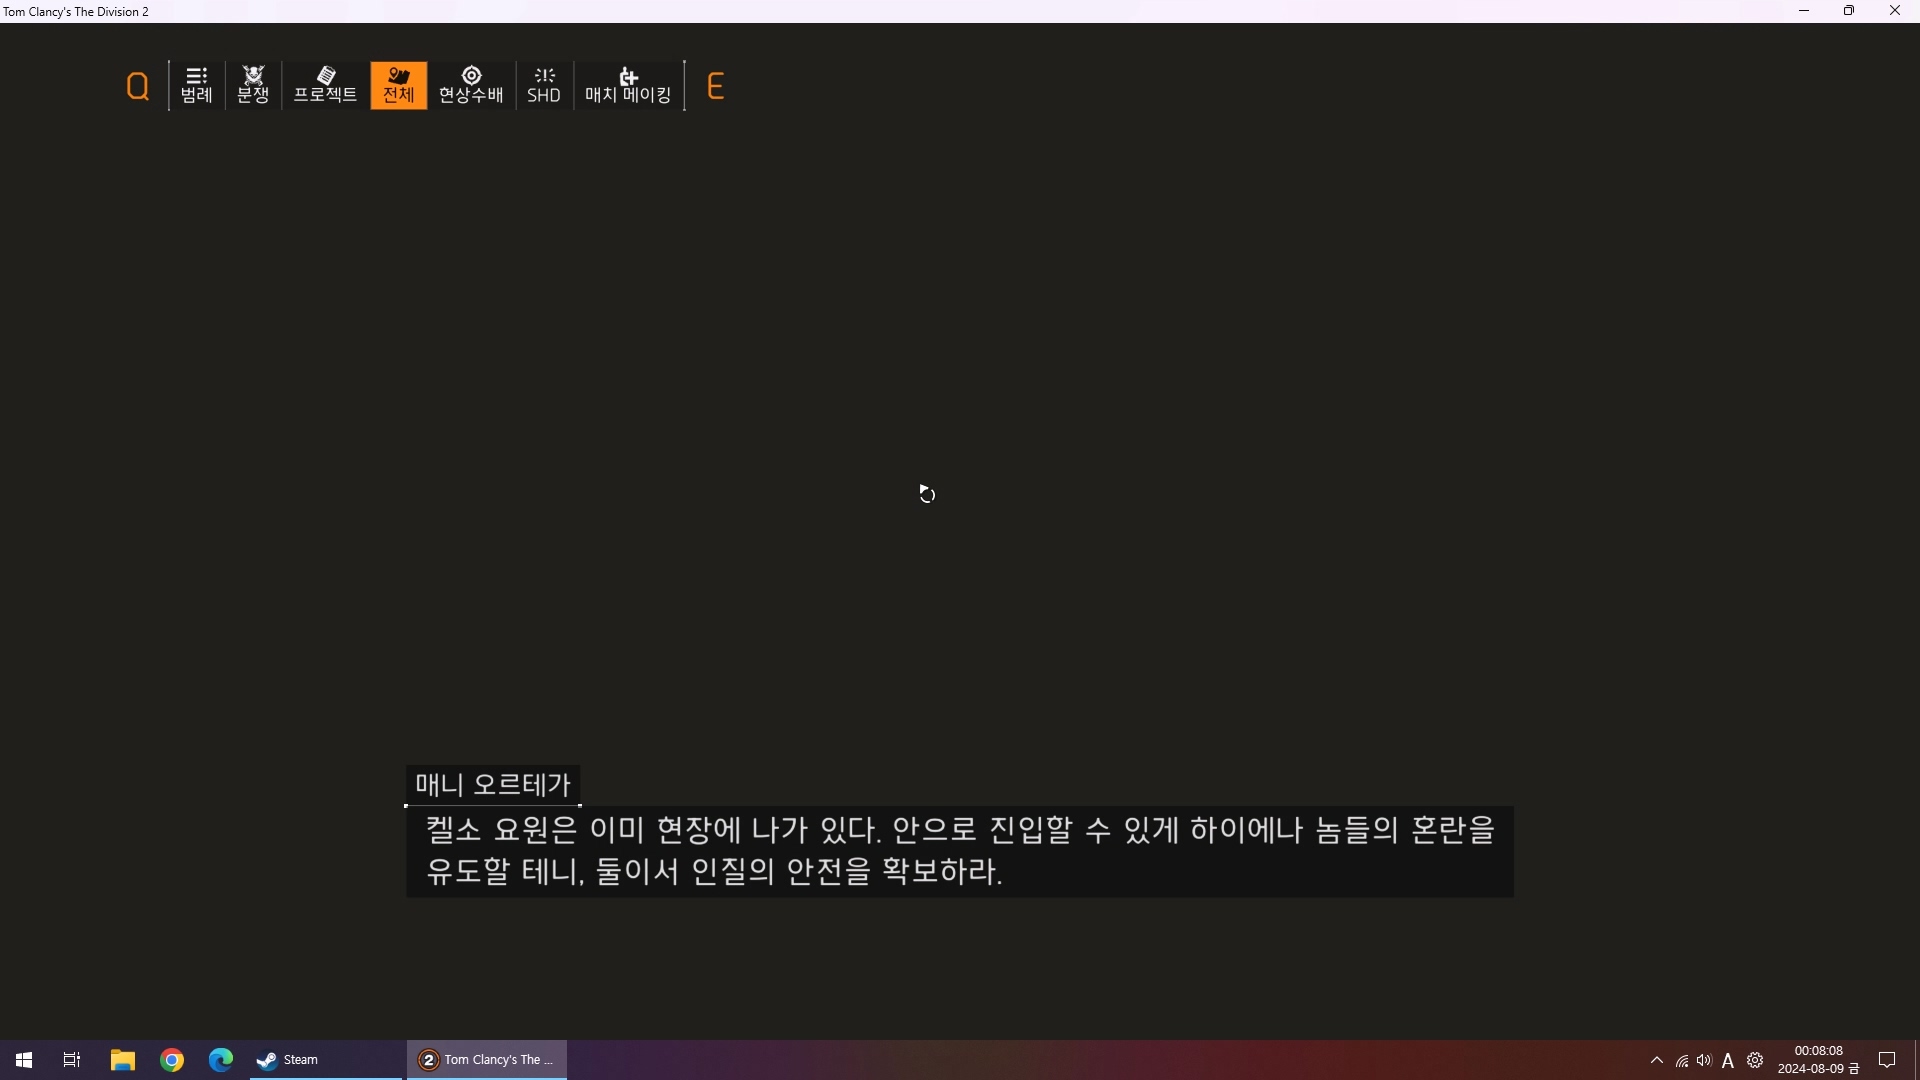This screenshot has height=1080, width=1920.
Task: Click the 매니 오르테가 speaker name label
Action: pyautogui.click(x=492, y=785)
